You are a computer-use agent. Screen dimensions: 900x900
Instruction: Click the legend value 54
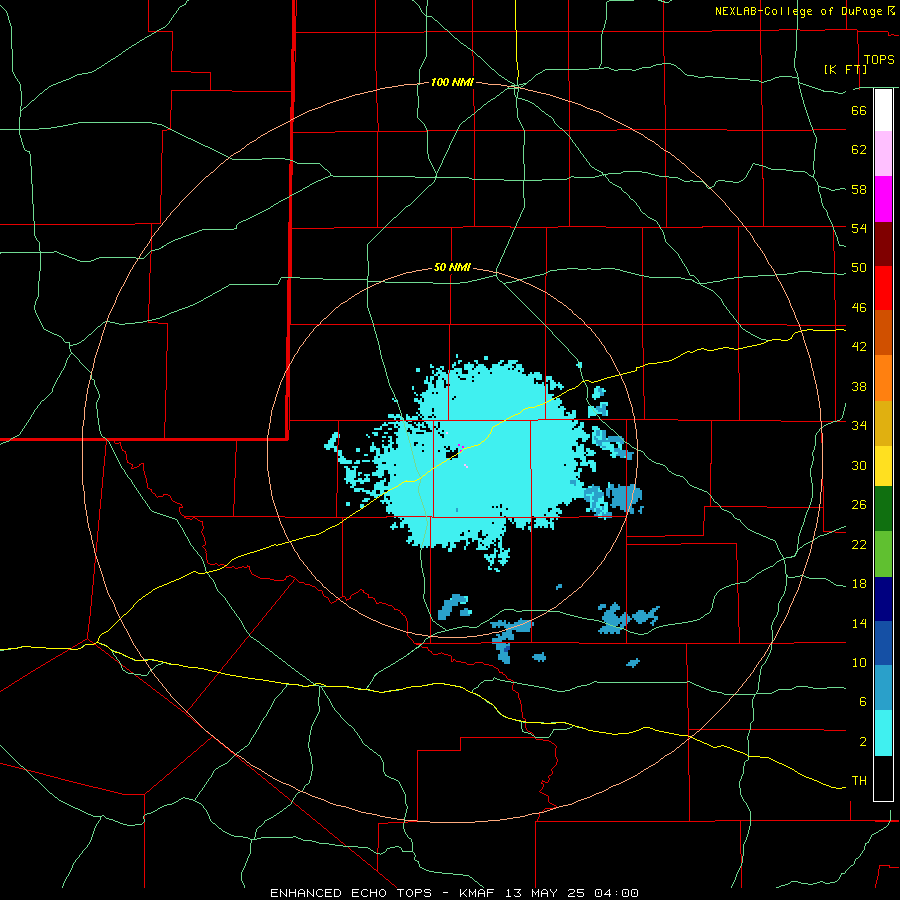coord(859,228)
